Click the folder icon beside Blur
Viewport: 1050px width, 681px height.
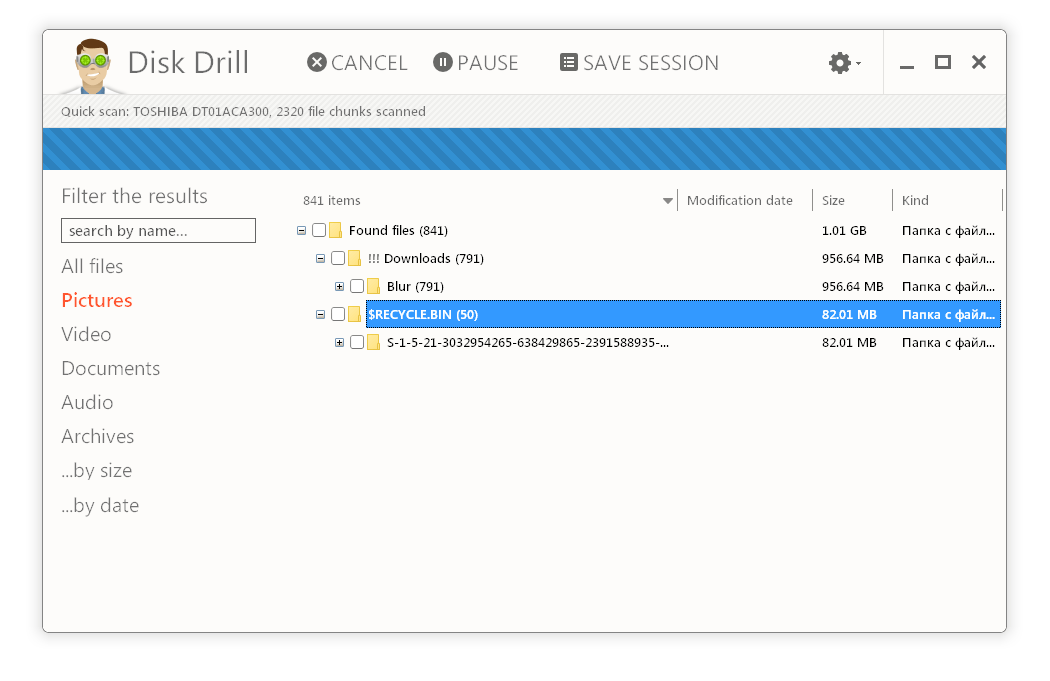coord(374,287)
